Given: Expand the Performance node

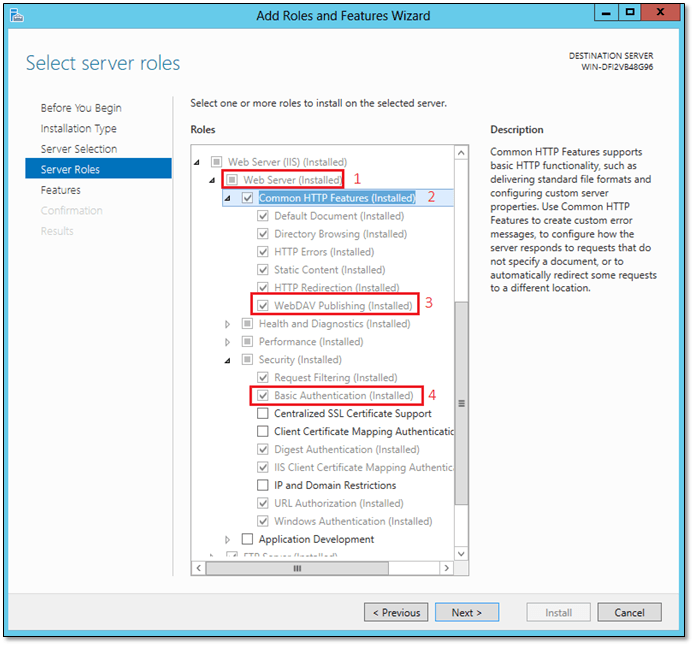Looking at the screenshot, I should coord(227,342).
